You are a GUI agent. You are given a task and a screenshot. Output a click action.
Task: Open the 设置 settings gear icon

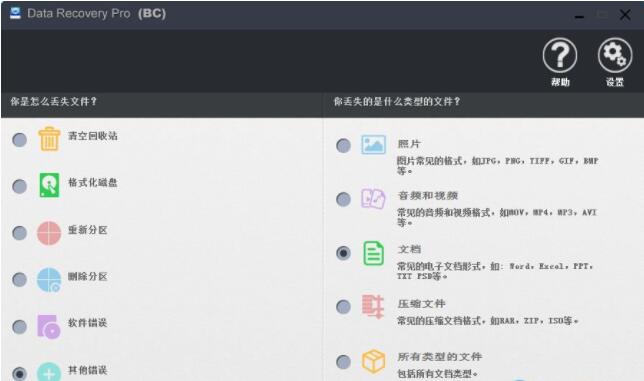[615, 55]
